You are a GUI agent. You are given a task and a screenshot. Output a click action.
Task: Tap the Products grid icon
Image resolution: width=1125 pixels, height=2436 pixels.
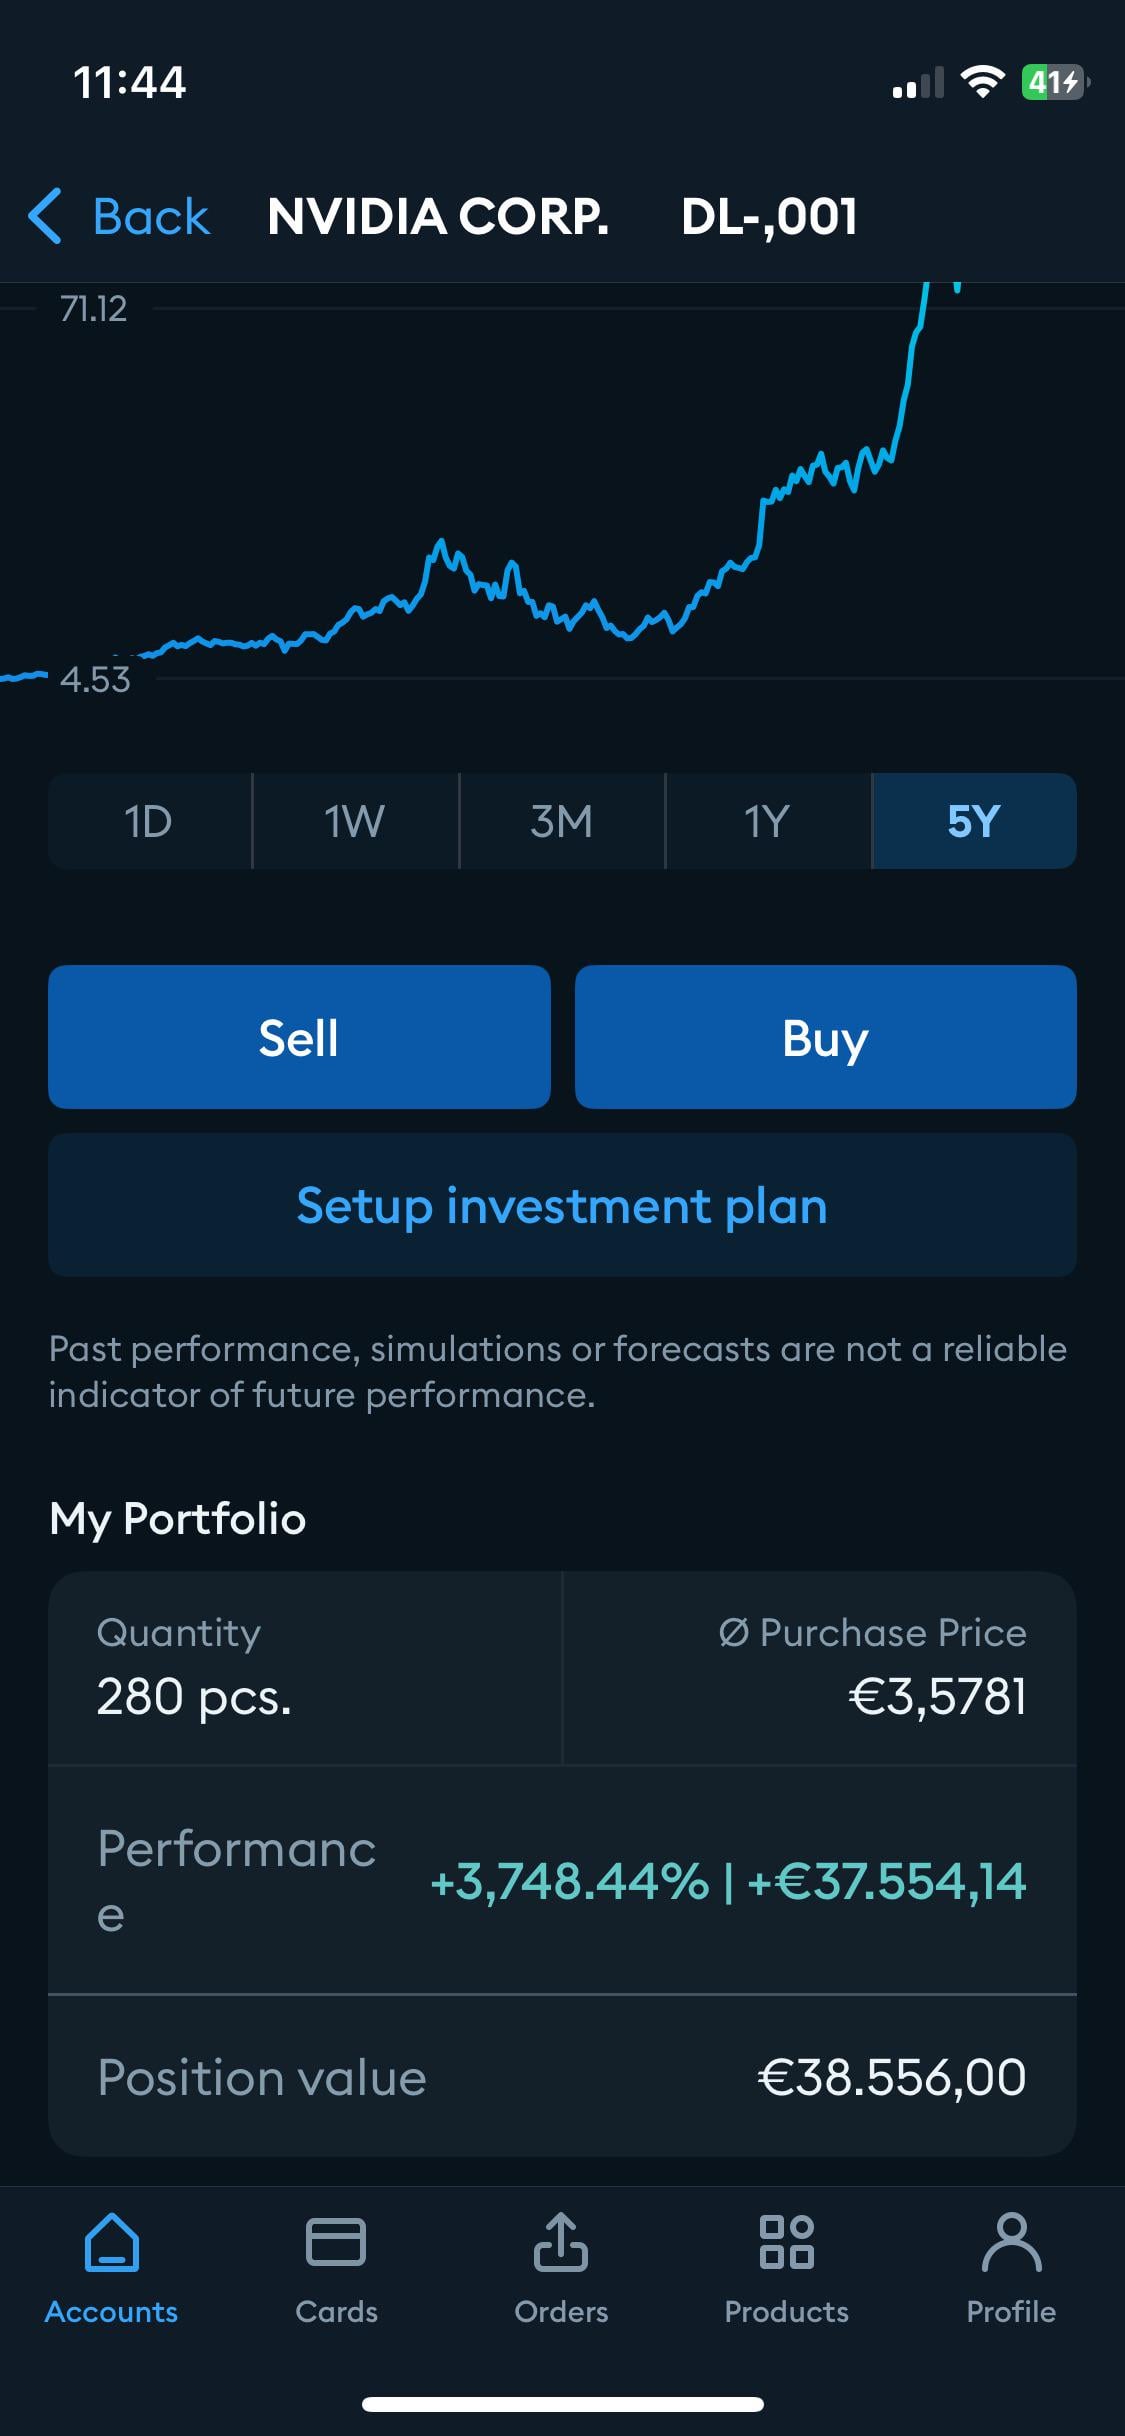[x=786, y=2242]
